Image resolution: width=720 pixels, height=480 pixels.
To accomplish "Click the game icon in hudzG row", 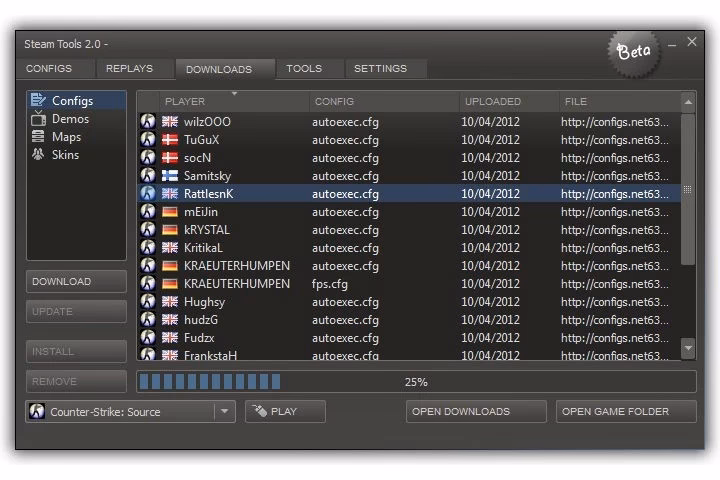I will [148, 319].
